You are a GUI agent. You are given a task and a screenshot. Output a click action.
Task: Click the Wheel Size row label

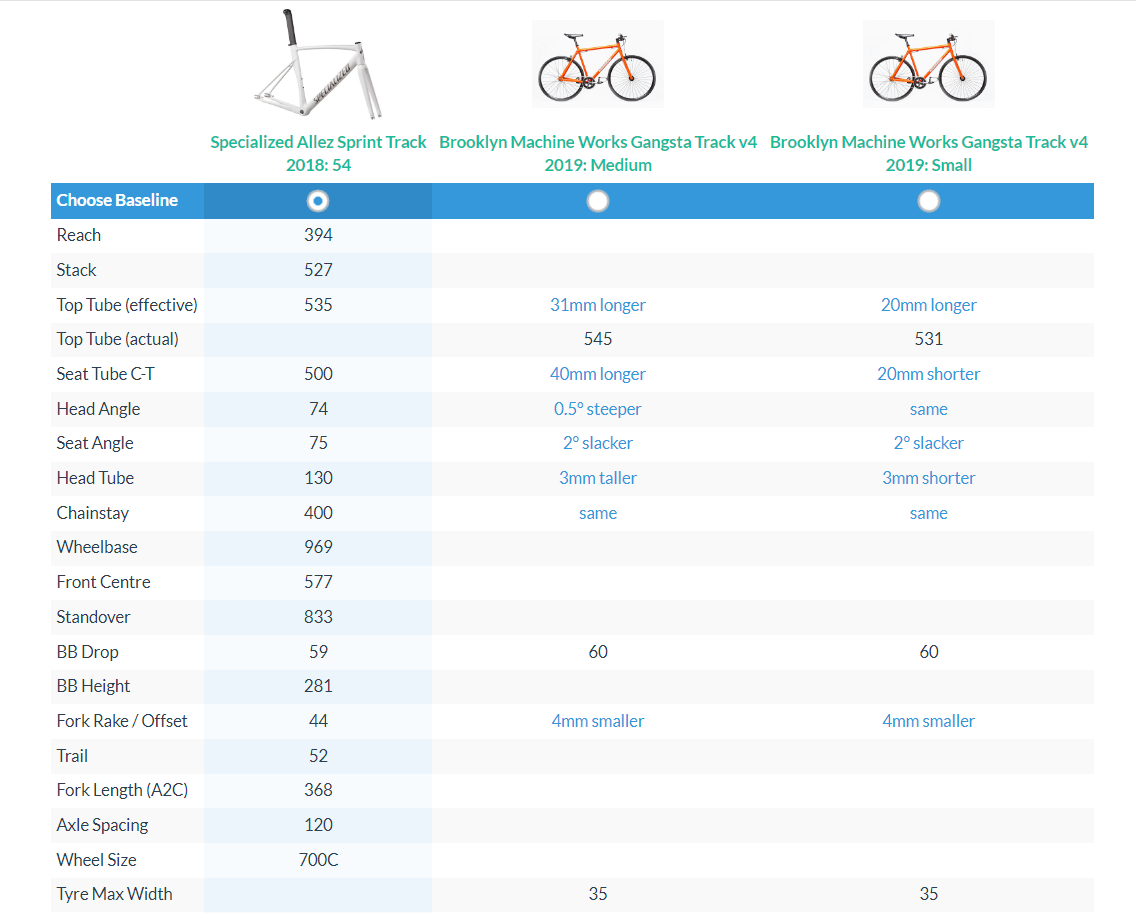pos(96,859)
